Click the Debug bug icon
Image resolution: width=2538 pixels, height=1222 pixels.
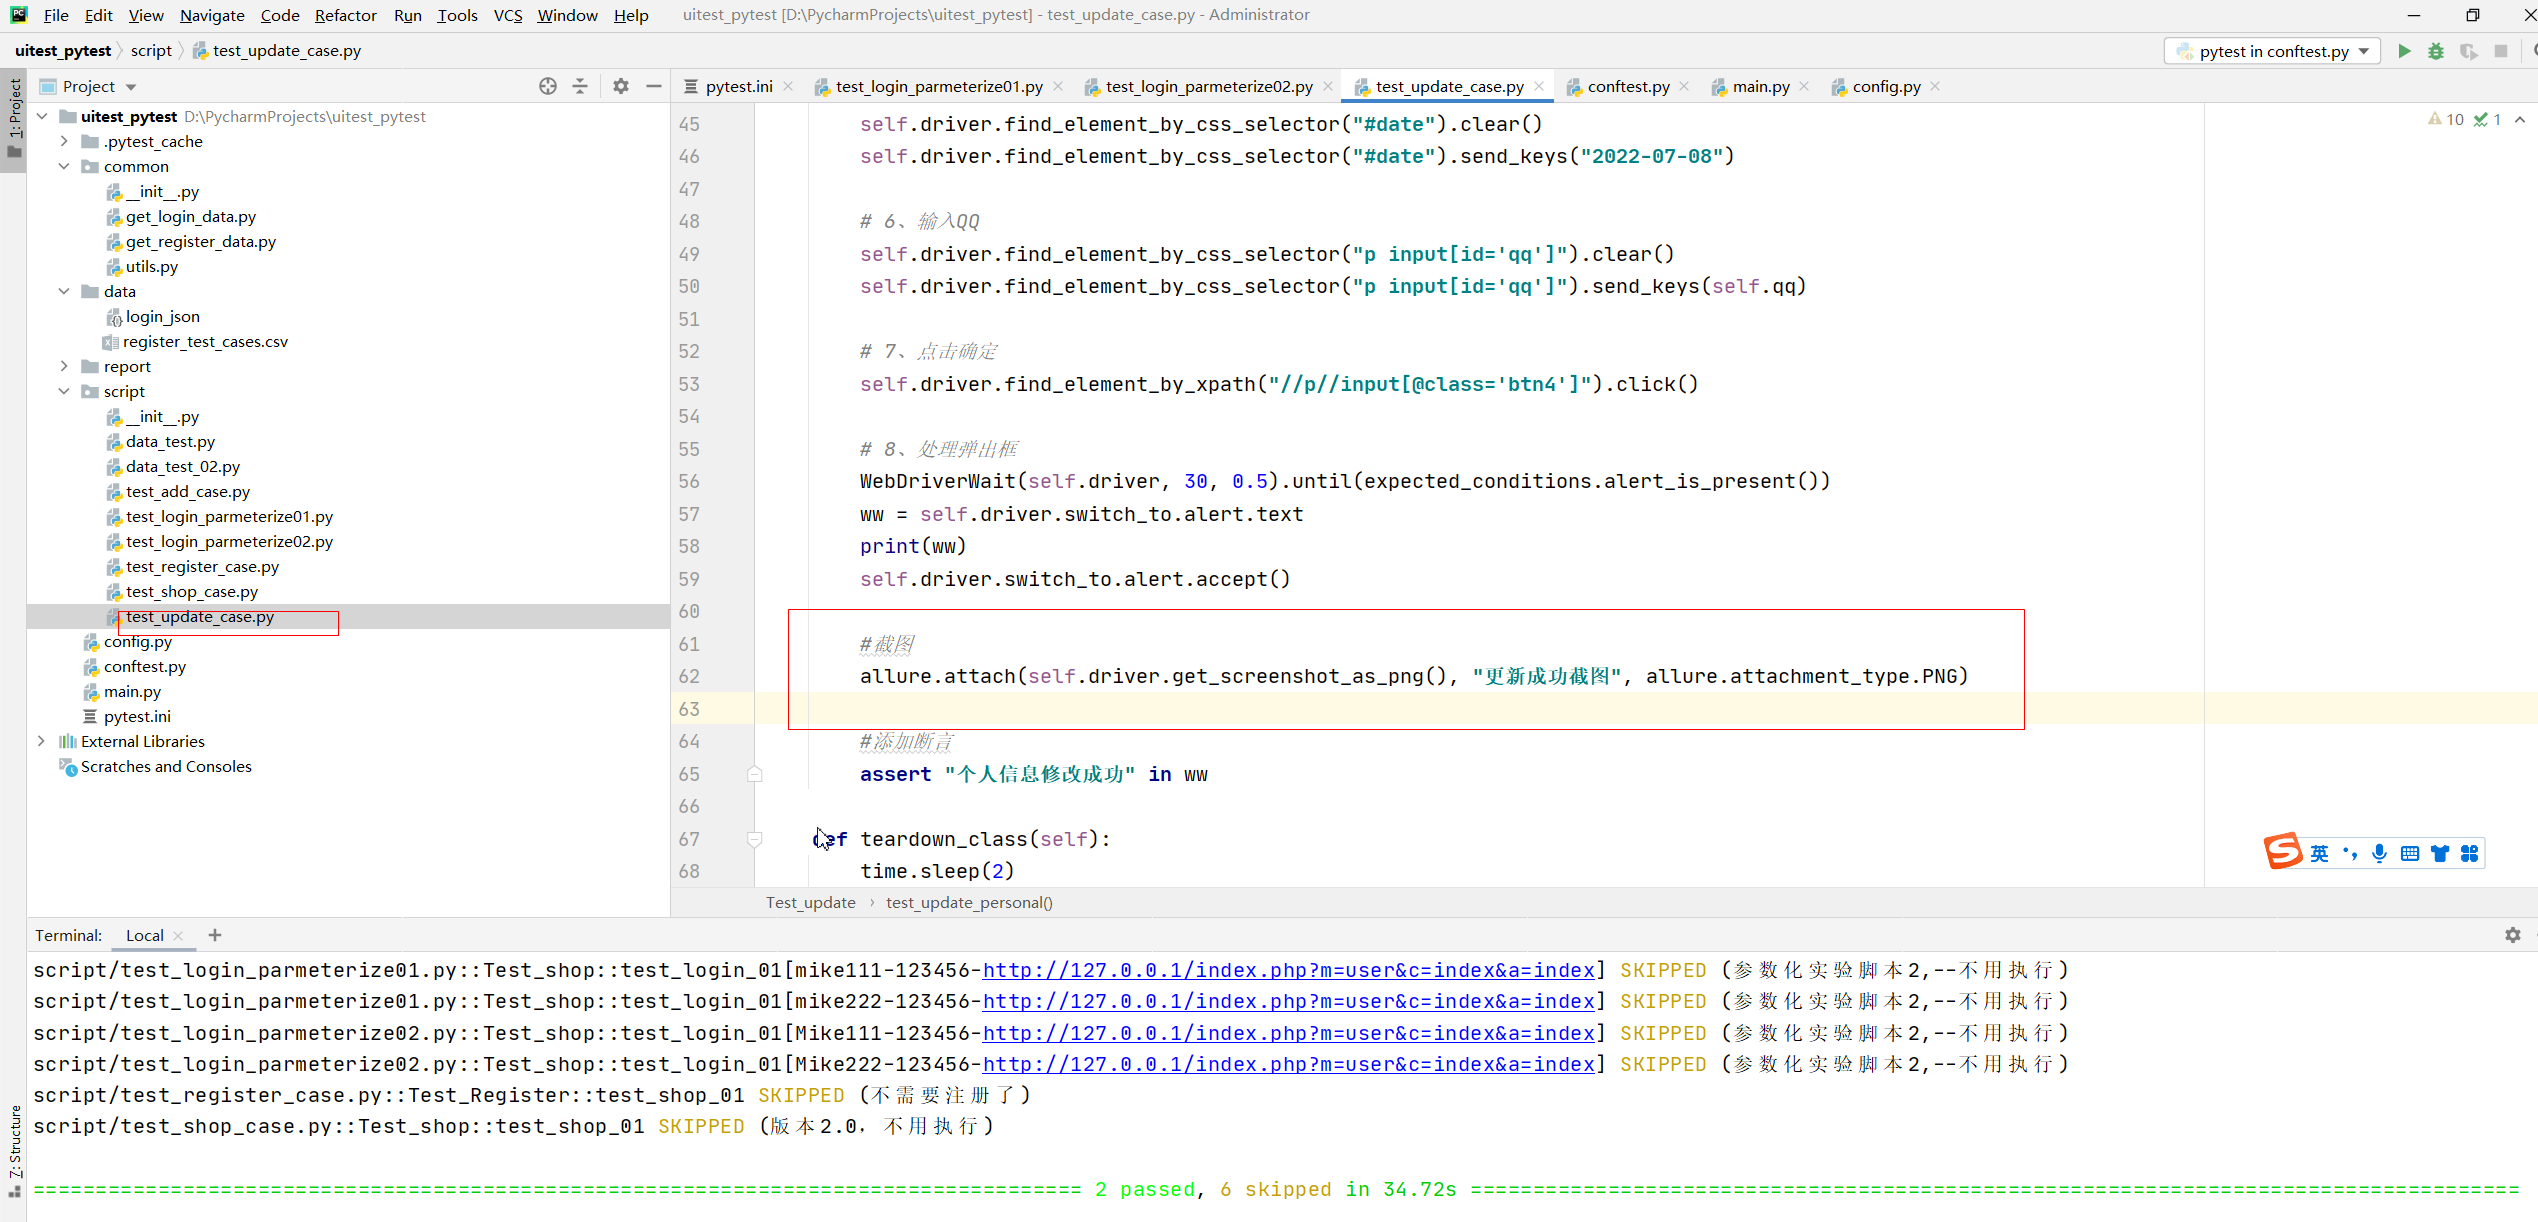[2436, 51]
